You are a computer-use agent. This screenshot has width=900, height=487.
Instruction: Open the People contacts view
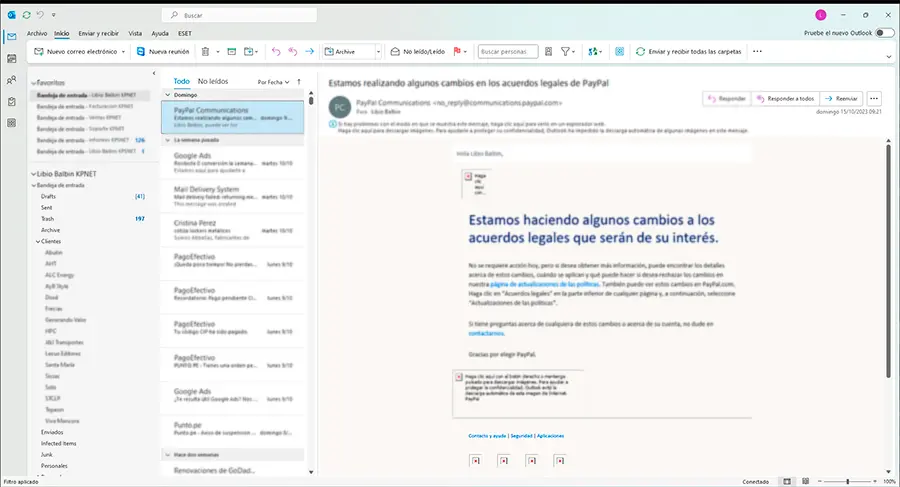pyautogui.click(x=11, y=80)
